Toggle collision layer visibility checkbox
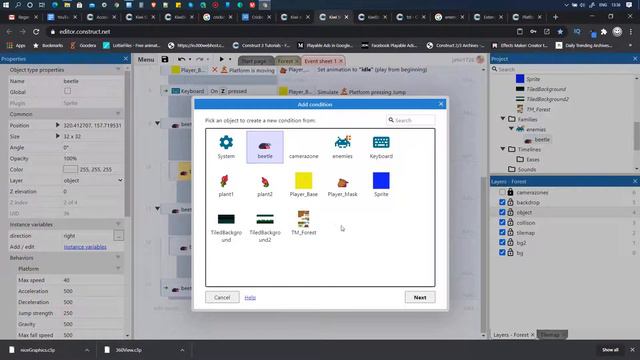The width and height of the screenshot is (640, 360). [502, 222]
